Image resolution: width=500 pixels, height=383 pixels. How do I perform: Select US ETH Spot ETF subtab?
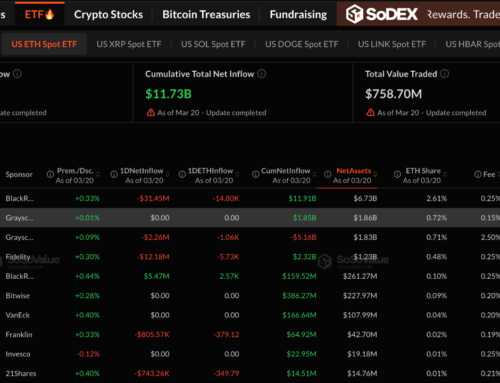[x=44, y=44]
